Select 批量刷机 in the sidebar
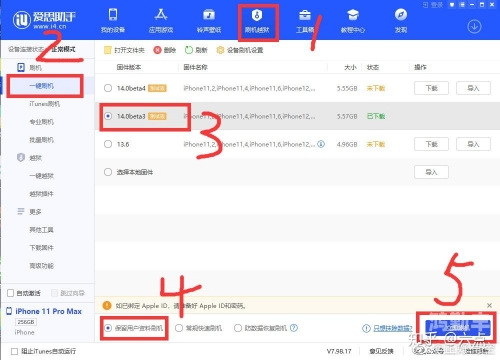 [42, 140]
